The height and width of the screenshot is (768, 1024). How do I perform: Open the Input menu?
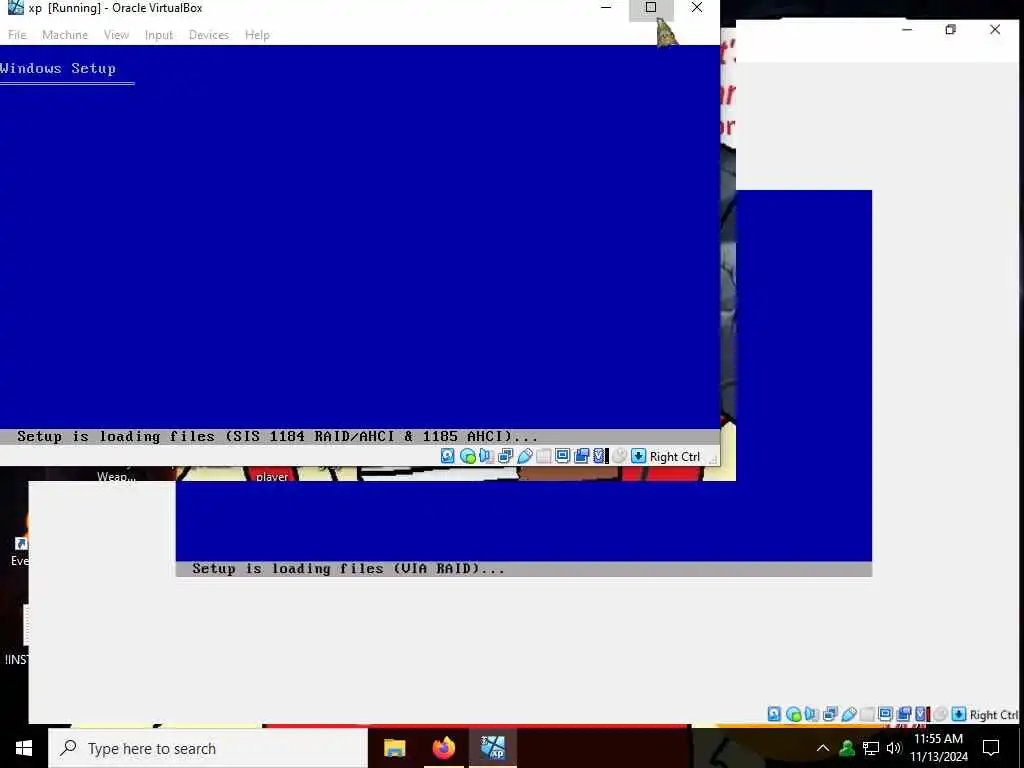coord(159,35)
